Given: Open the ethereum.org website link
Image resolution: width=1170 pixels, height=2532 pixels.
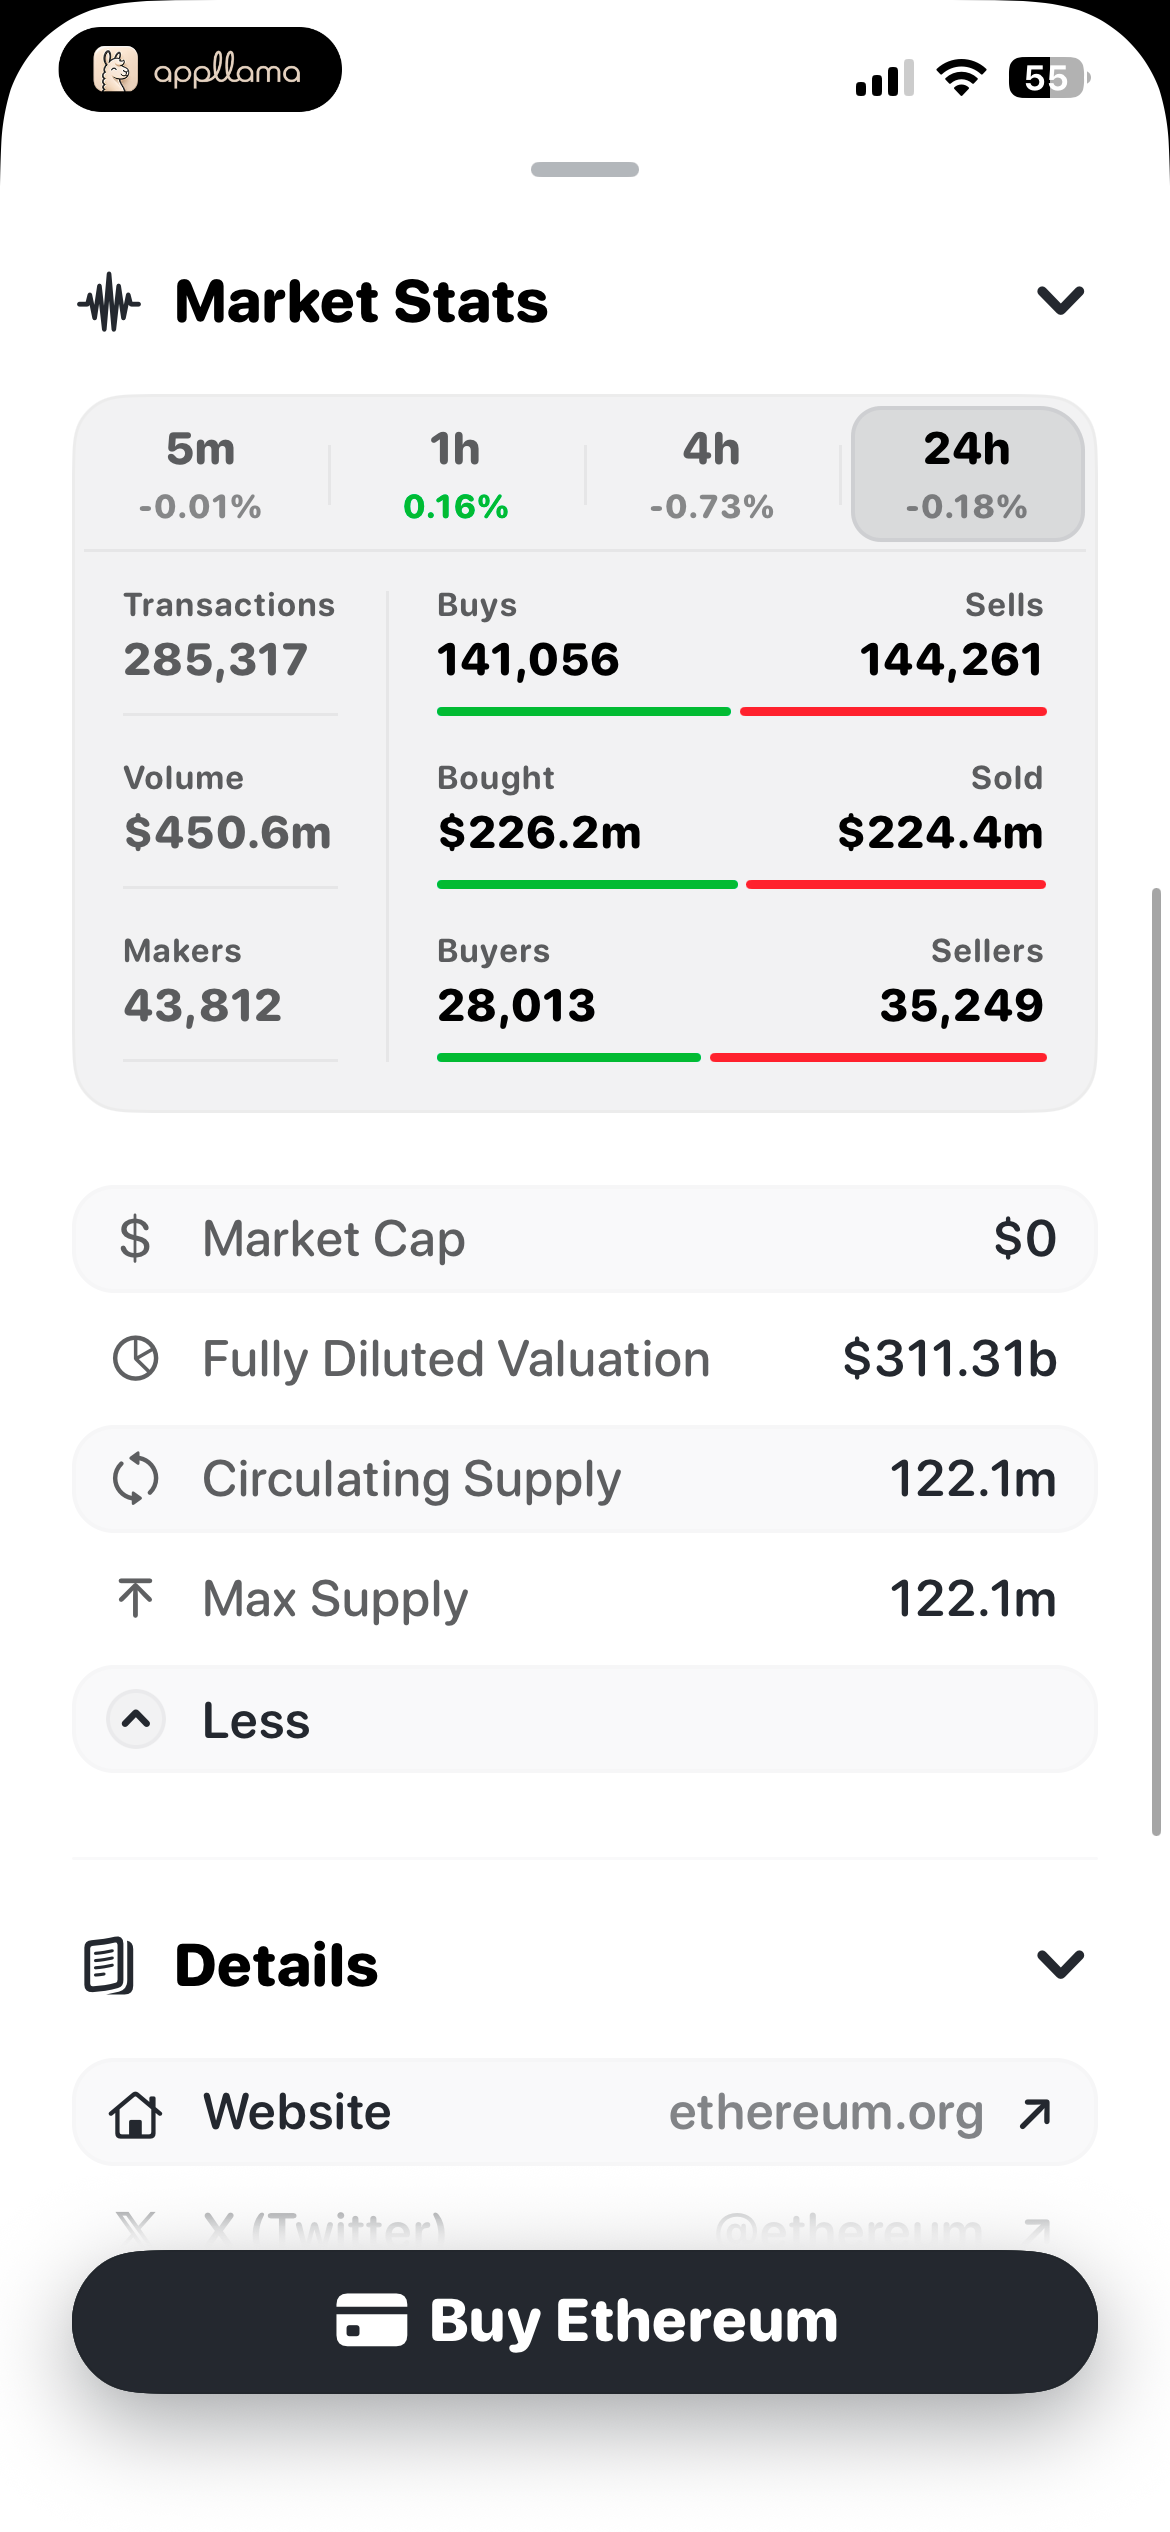Looking at the screenshot, I should coord(826,2113).
